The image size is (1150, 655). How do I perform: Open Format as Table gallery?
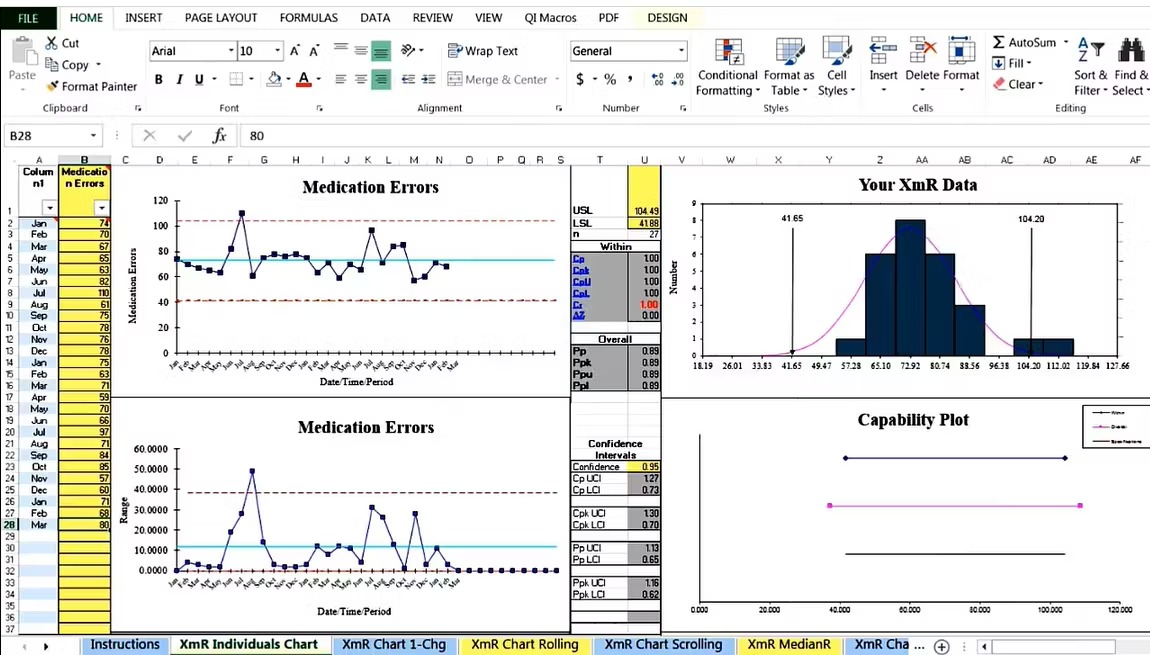click(789, 67)
